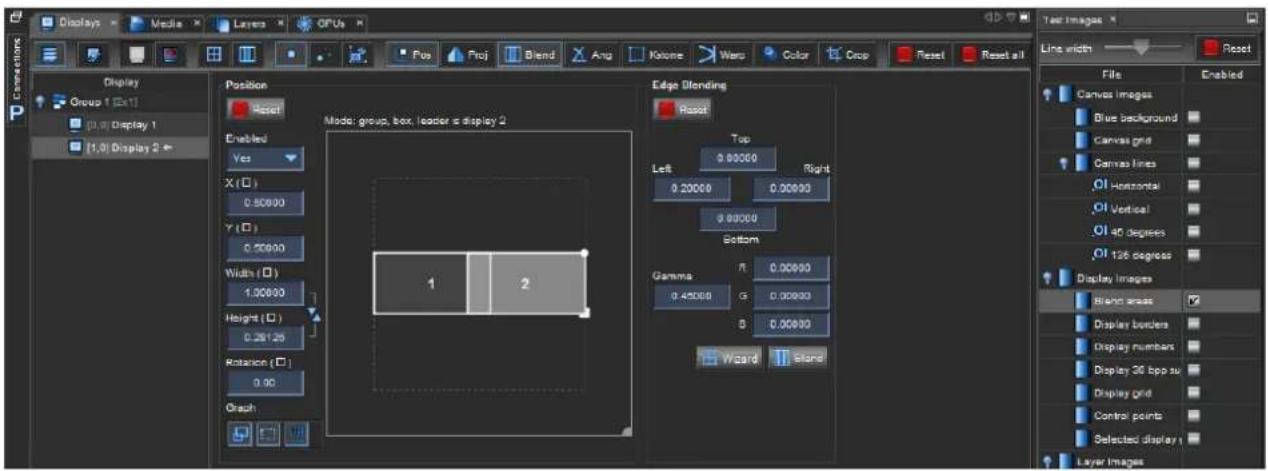Click the two dots toolbar icon
The height and width of the screenshot is (471, 1268).
323,56
